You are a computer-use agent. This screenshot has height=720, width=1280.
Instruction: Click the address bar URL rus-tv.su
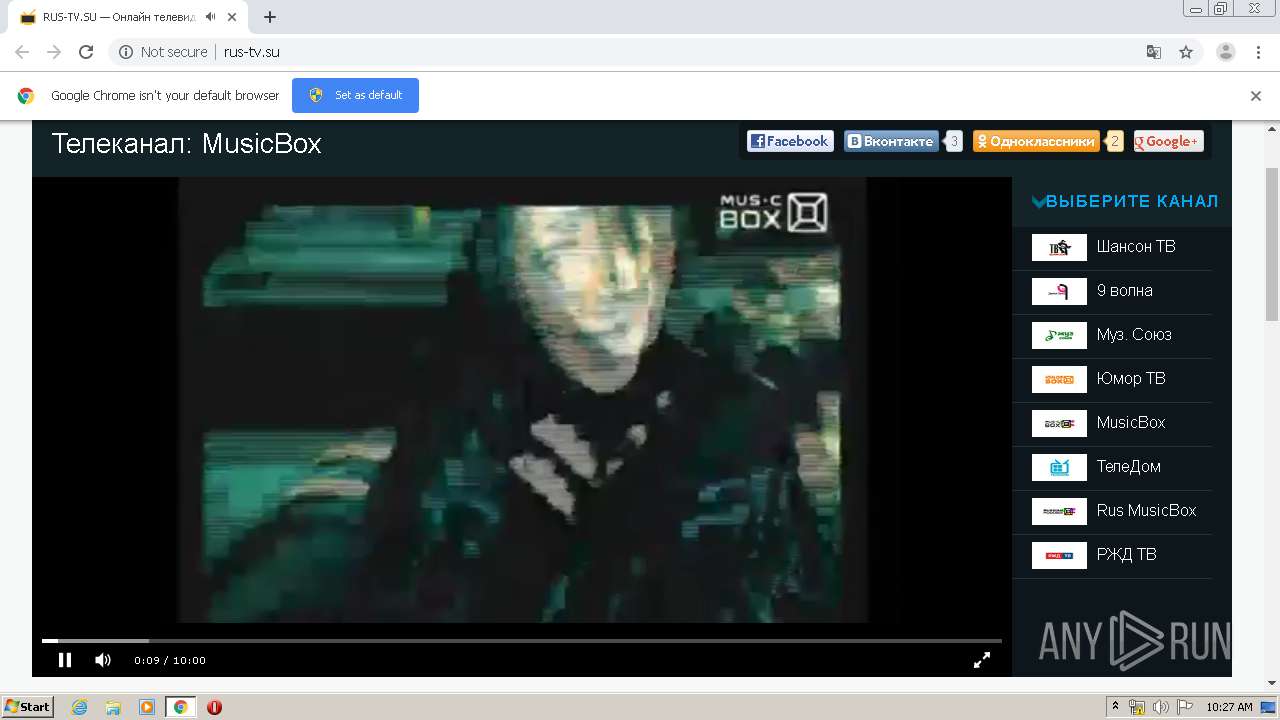point(252,52)
